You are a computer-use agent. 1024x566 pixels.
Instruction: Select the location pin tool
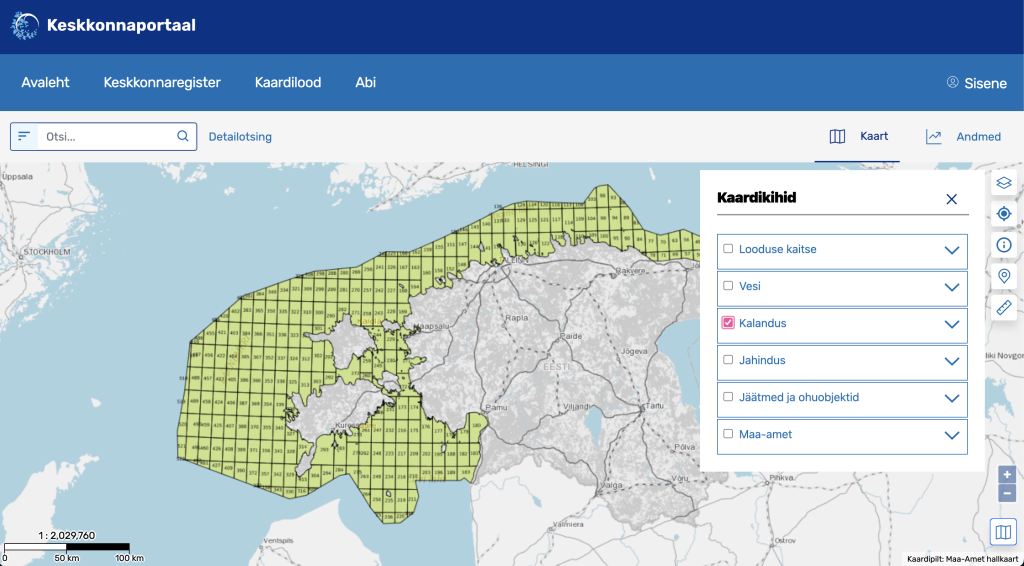[1004, 275]
